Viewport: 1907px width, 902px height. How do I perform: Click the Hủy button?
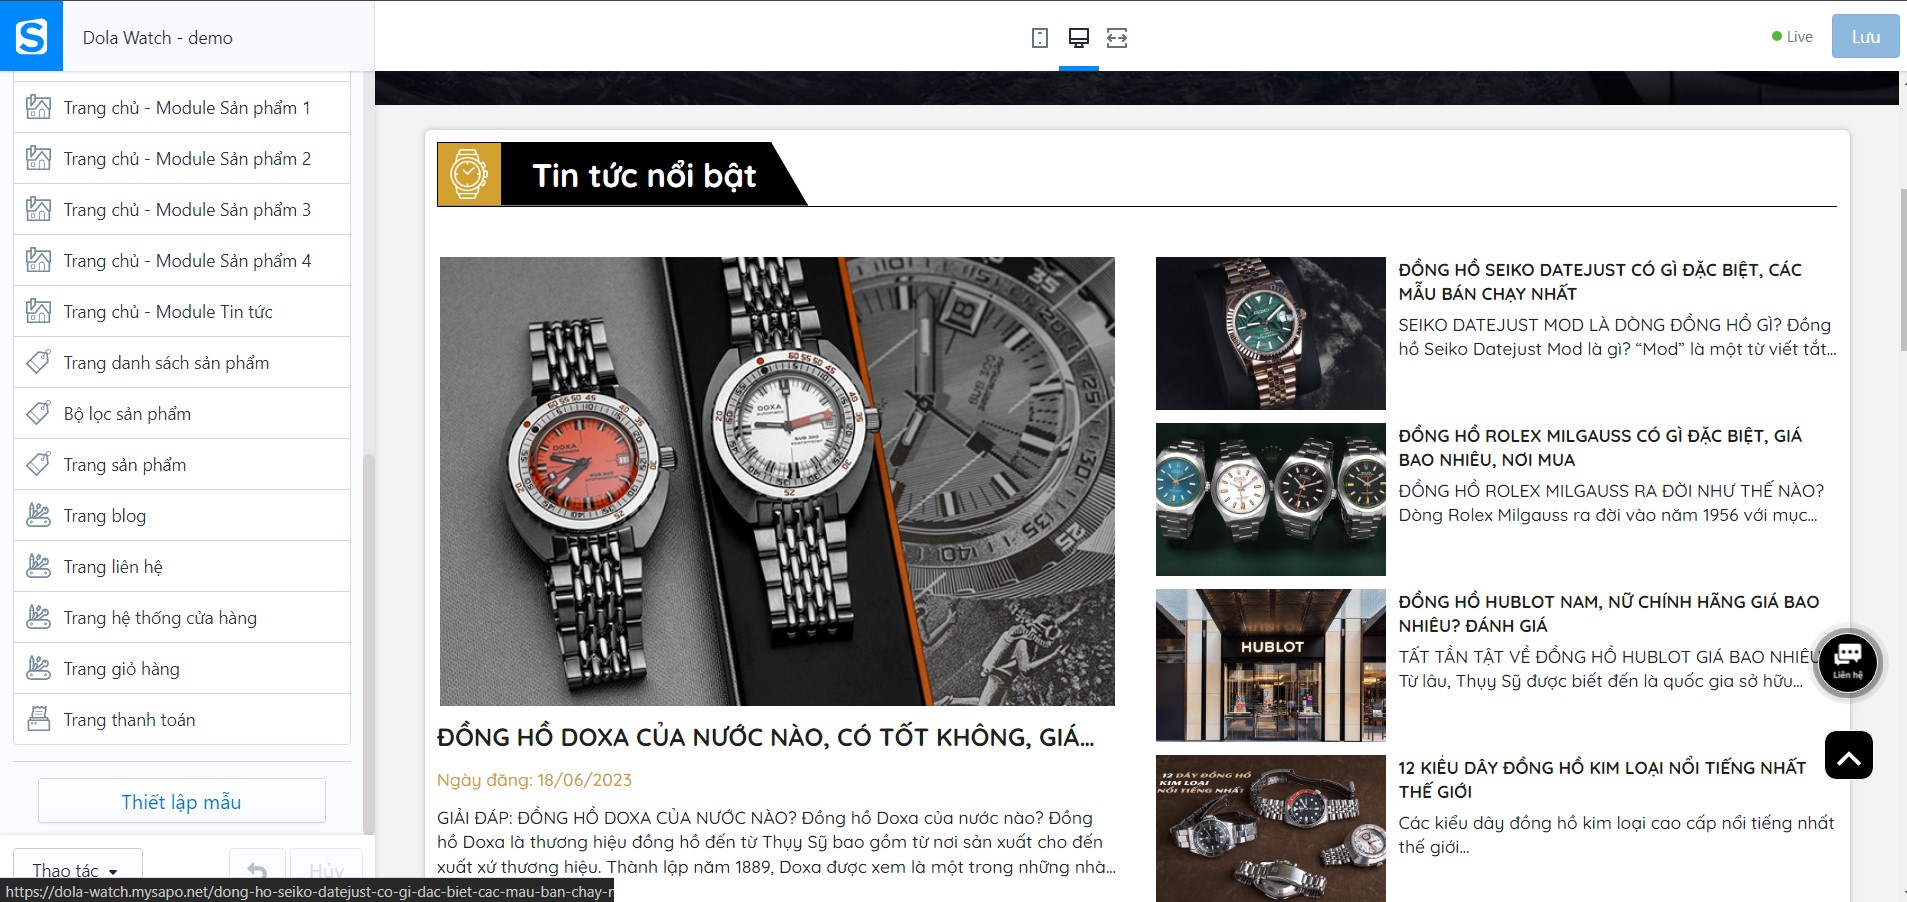pyautogui.click(x=326, y=870)
